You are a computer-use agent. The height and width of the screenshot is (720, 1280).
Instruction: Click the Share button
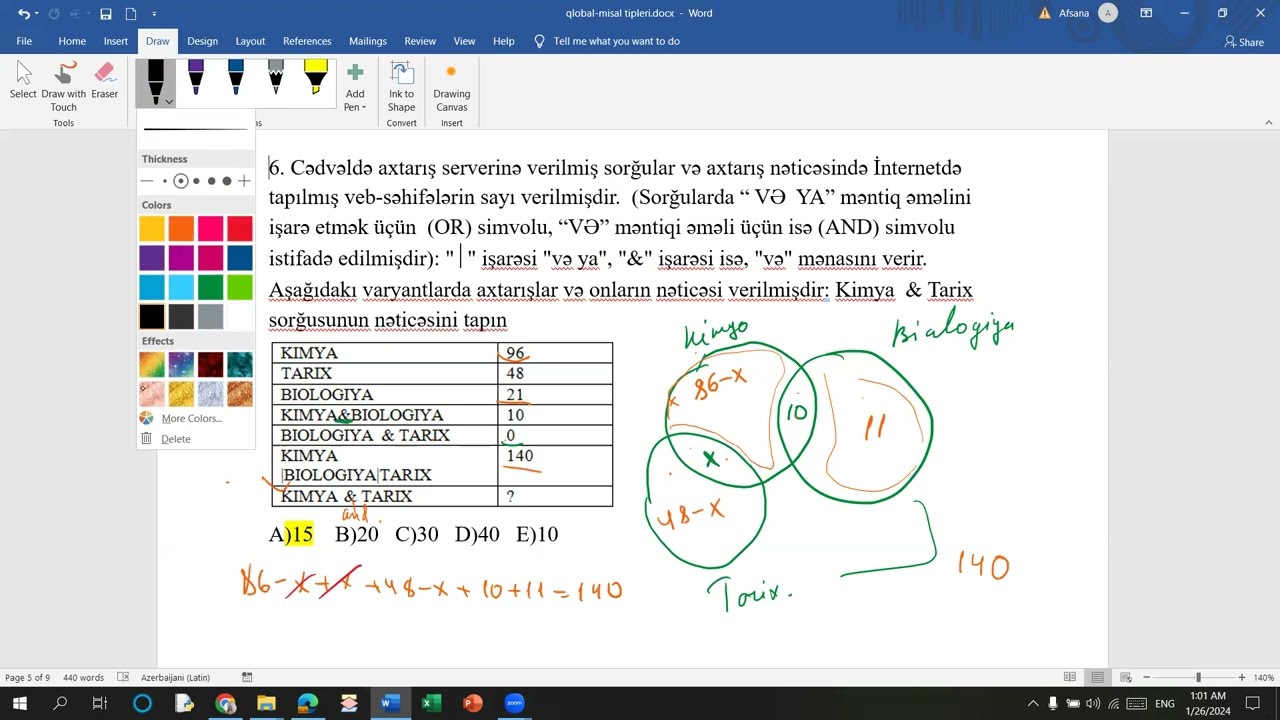click(1244, 42)
